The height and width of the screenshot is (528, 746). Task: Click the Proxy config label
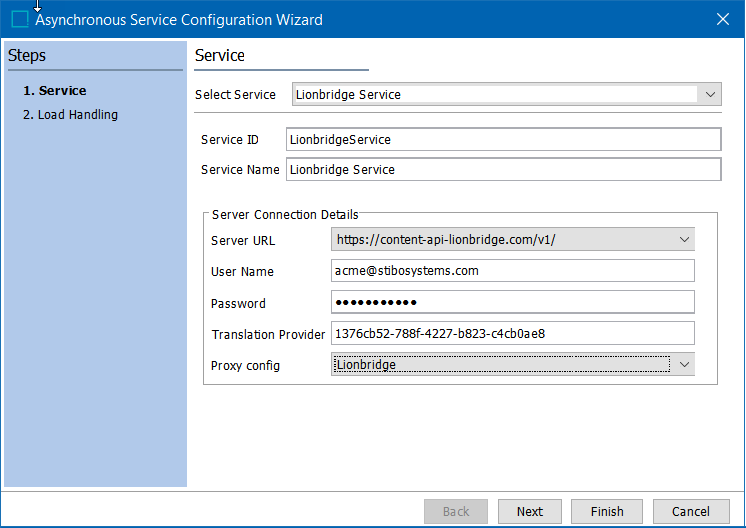click(245, 366)
